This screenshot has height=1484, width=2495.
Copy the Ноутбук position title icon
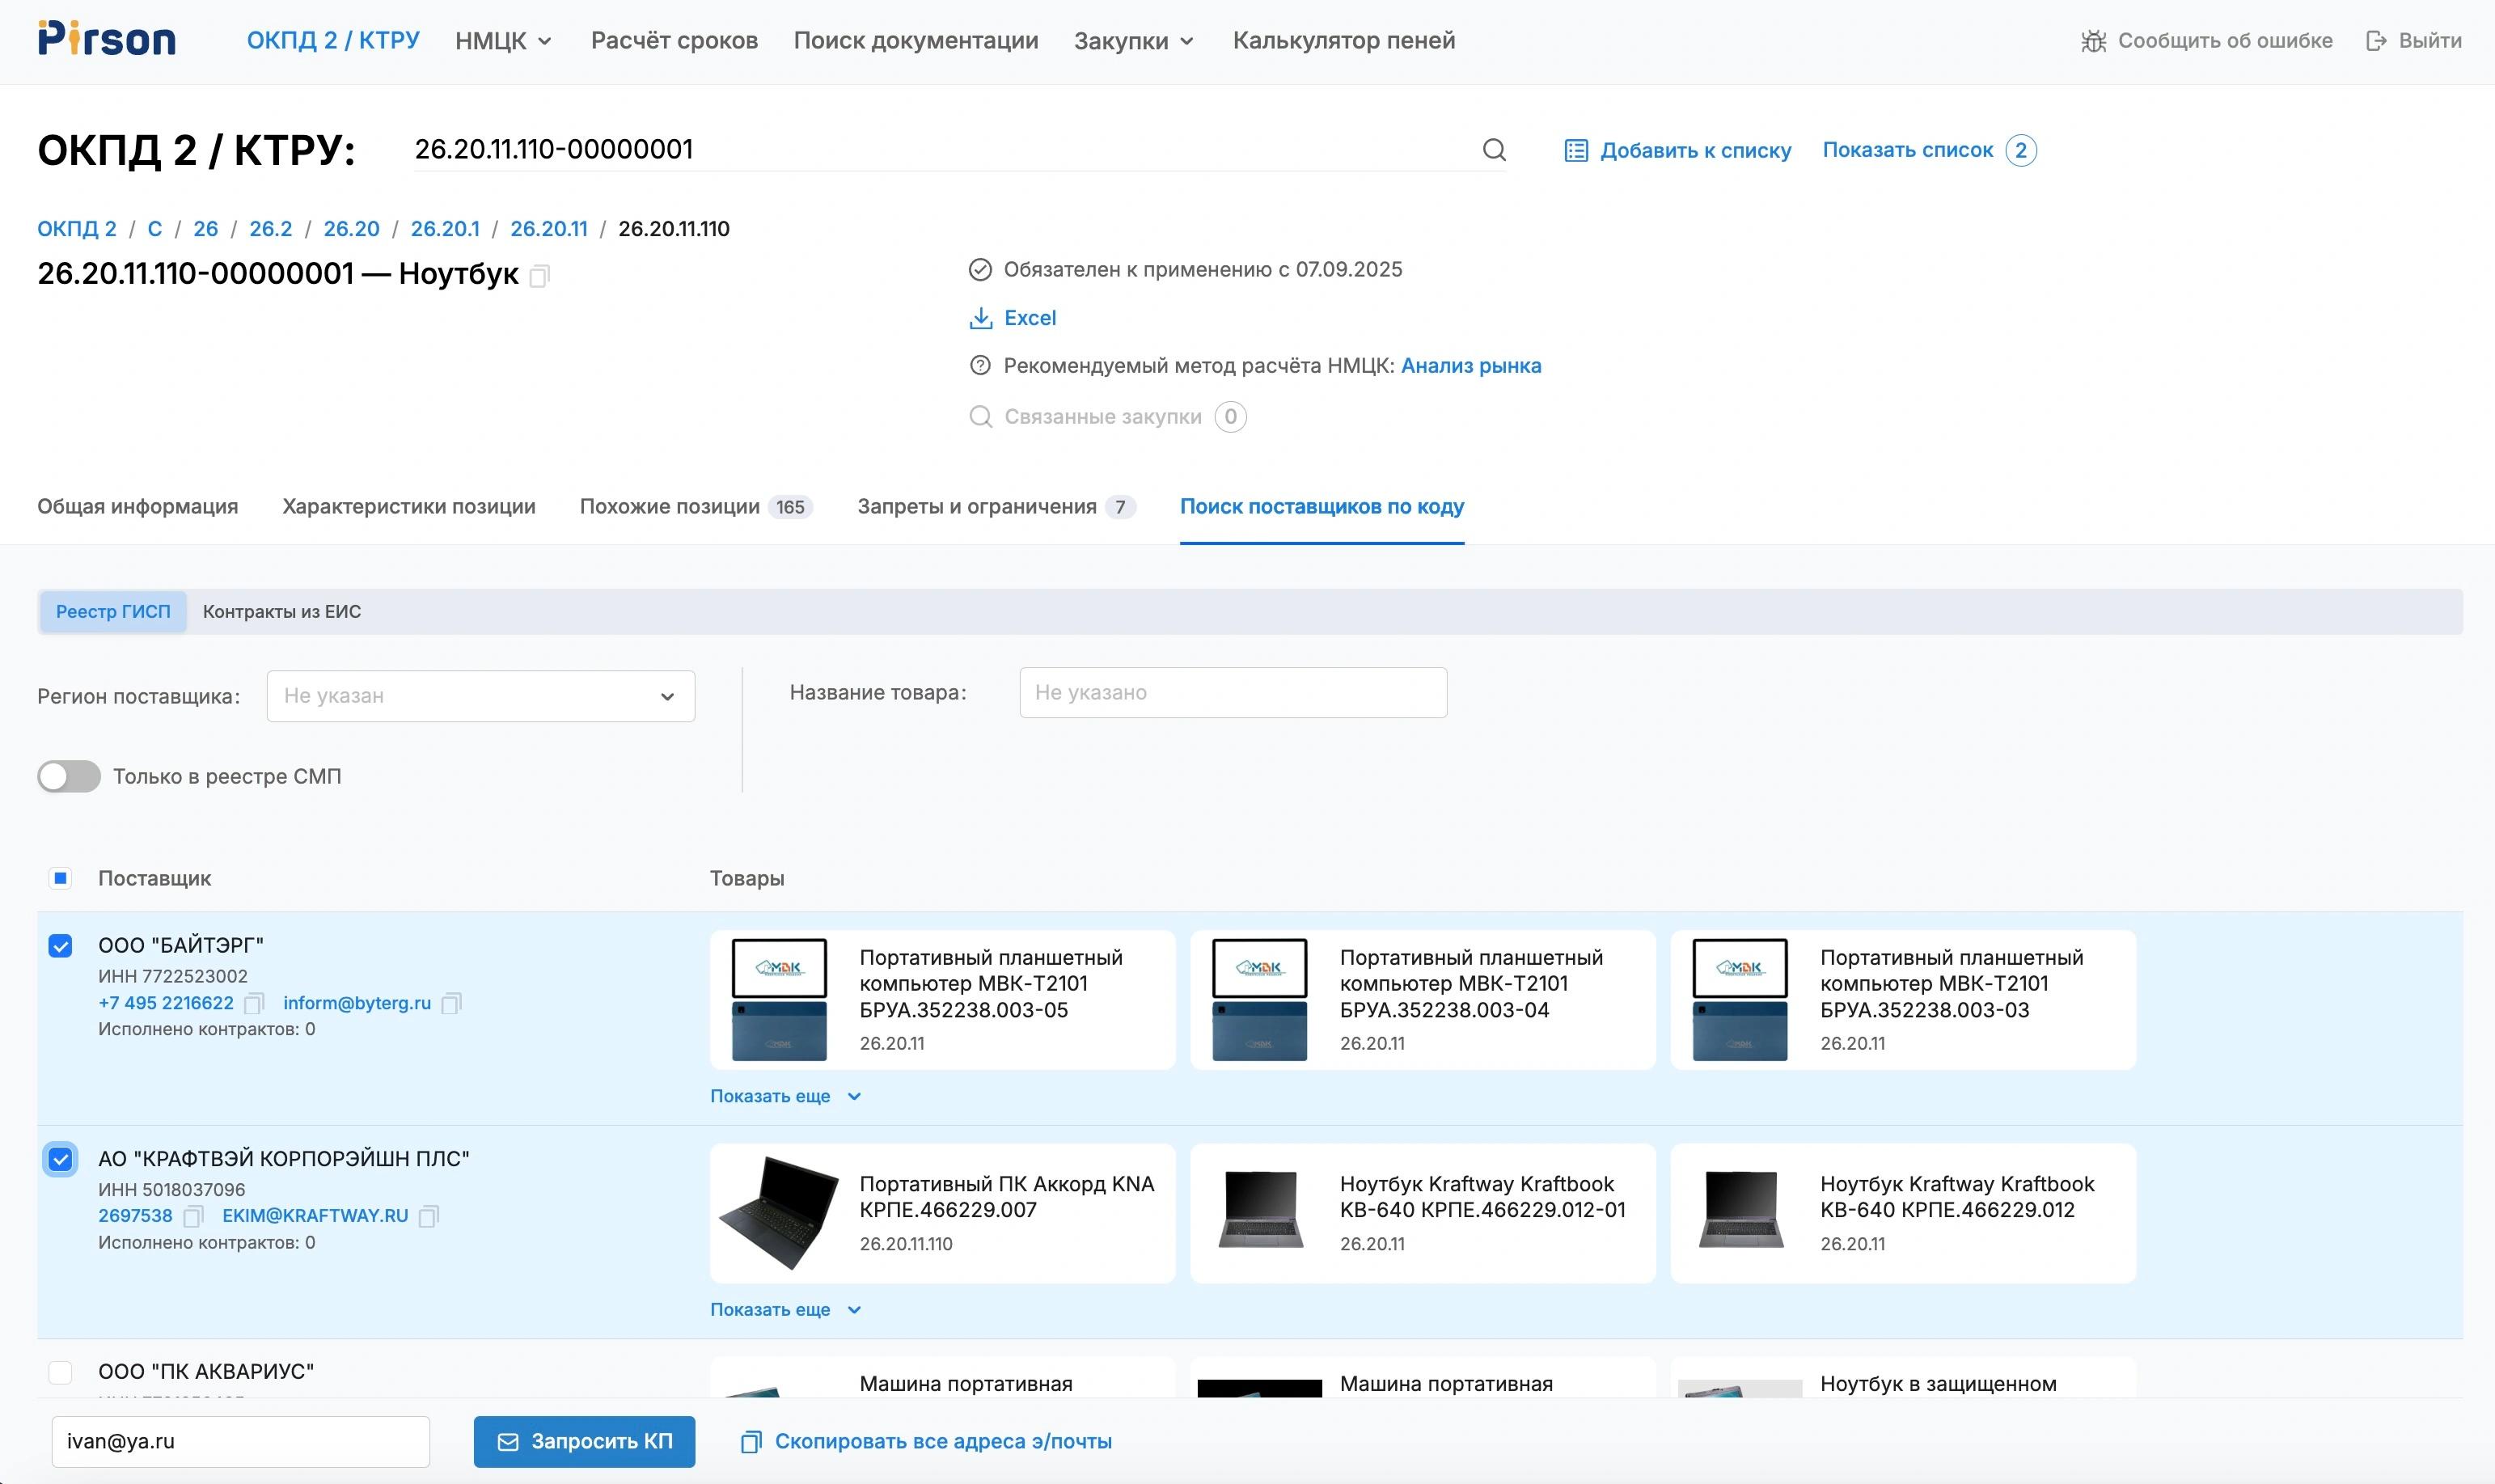coord(539,275)
